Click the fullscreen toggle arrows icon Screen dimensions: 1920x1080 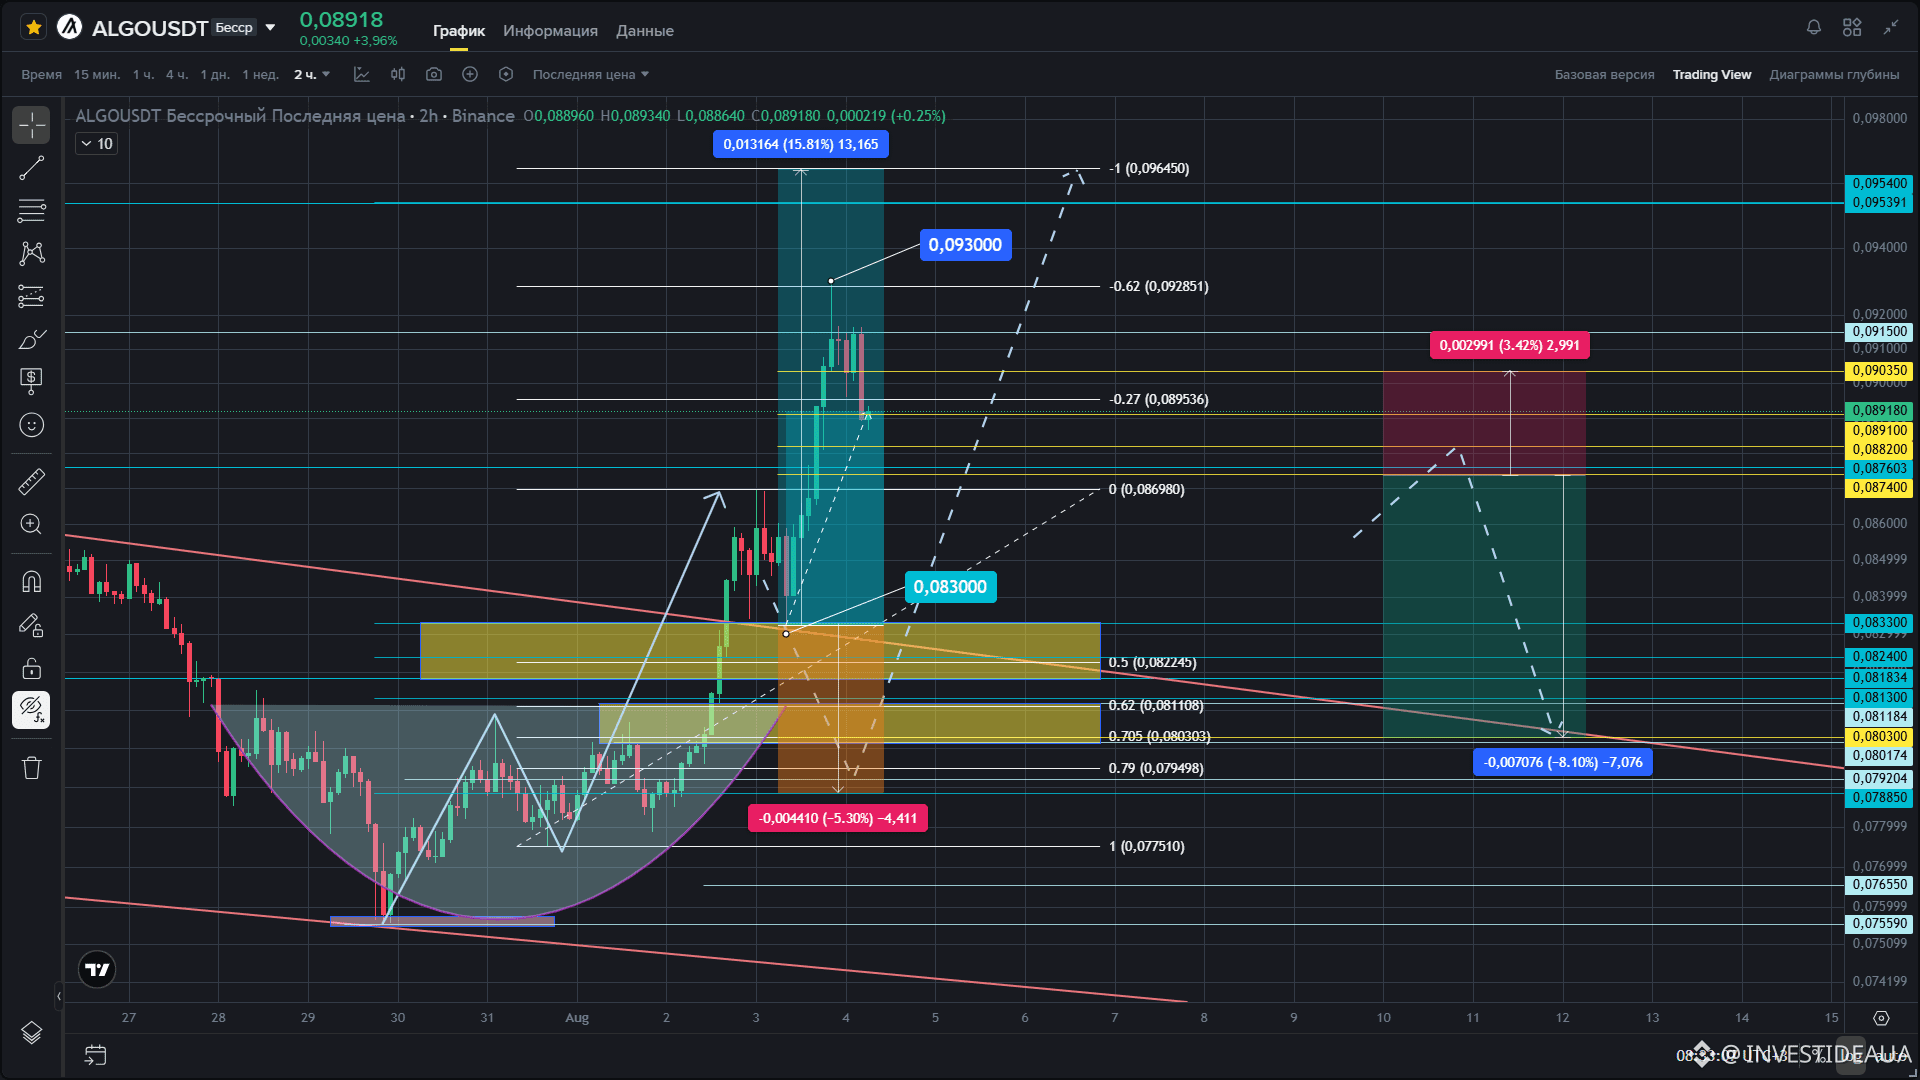click(x=1890, y=28)
